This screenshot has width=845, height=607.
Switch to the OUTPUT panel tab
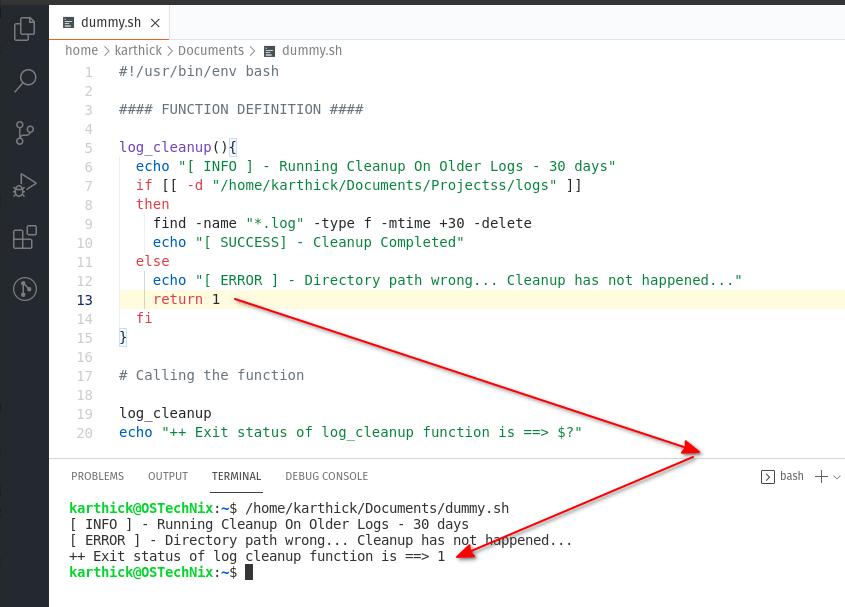coord(168,477)
